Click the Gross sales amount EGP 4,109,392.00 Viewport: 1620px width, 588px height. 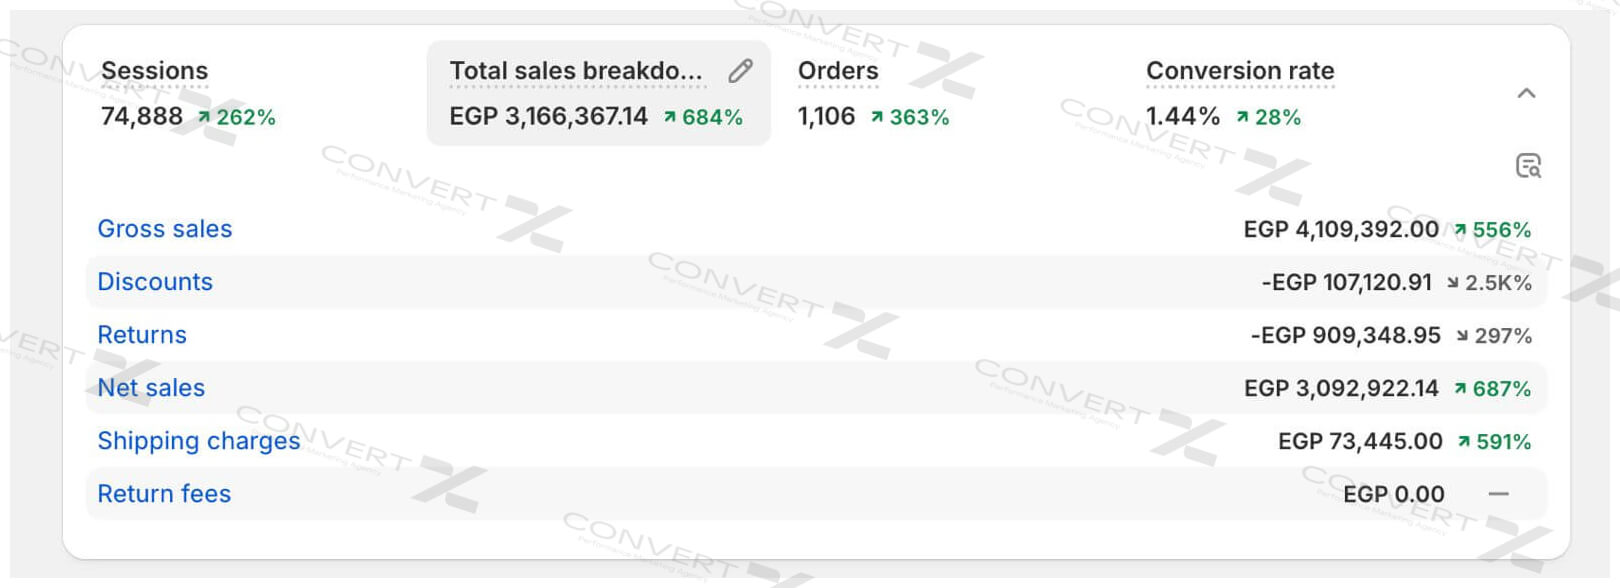pos(1341,230)
